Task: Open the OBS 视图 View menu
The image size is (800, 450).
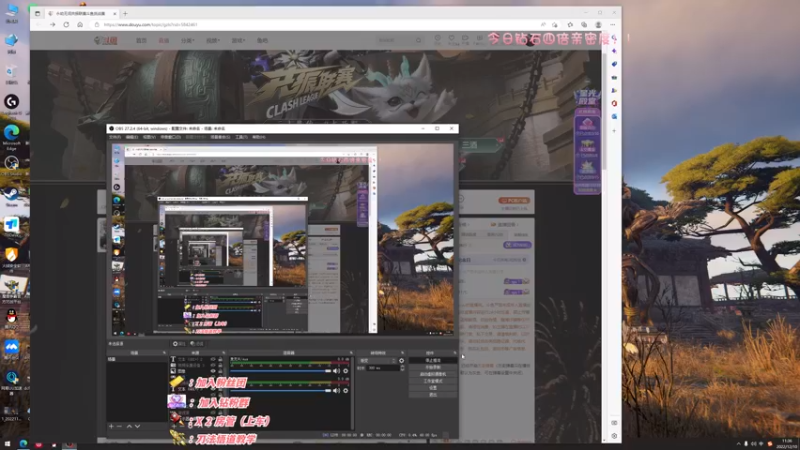Action: tap(149, 137)
